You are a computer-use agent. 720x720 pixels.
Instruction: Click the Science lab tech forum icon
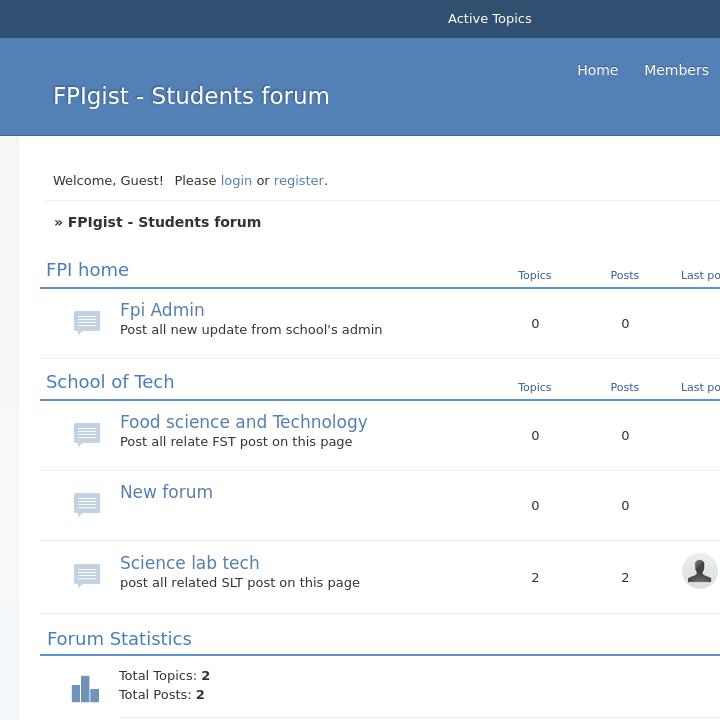(87, 575)
